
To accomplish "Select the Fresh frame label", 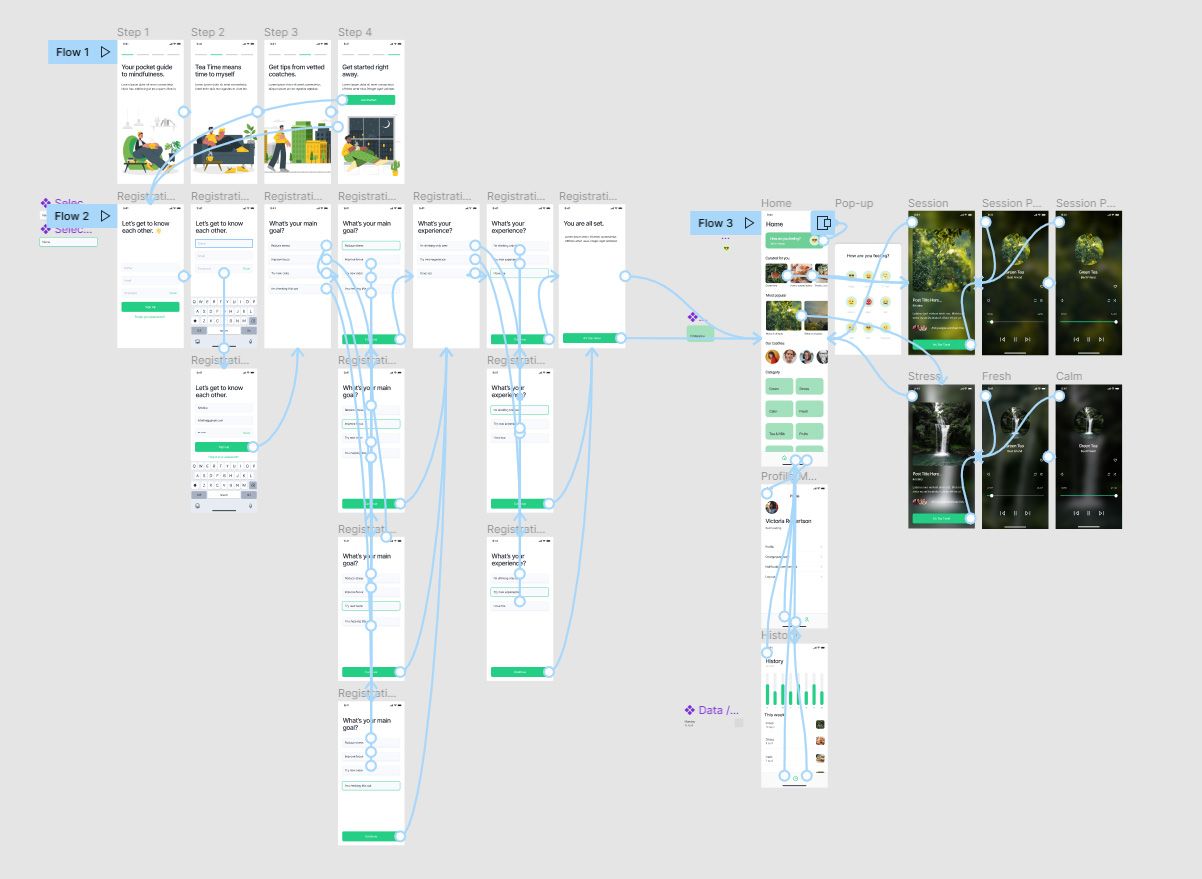I will [996, 376].
